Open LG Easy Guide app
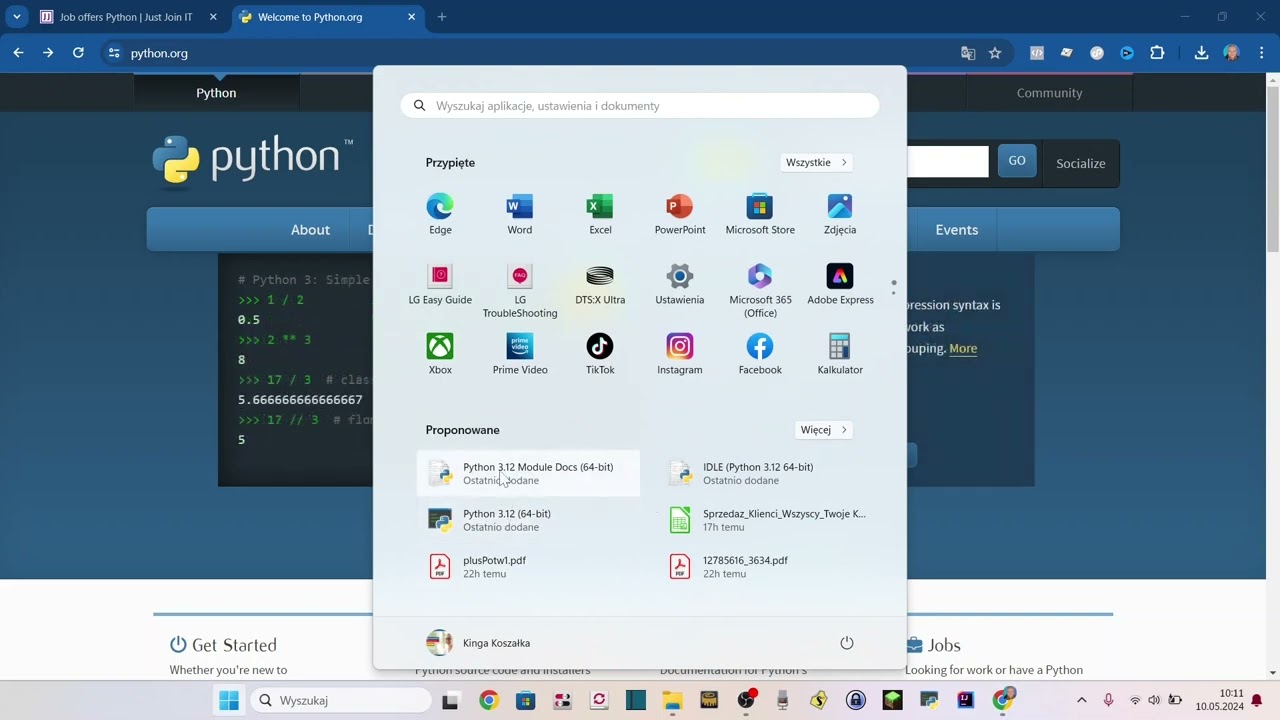This screenshot has height=720, width=1280. click(x=440, y=284)
